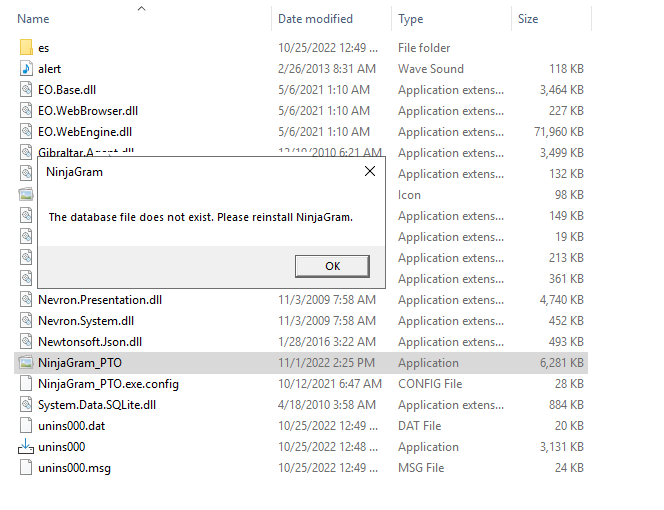Select the unins000.dat file name

[72, 426]
